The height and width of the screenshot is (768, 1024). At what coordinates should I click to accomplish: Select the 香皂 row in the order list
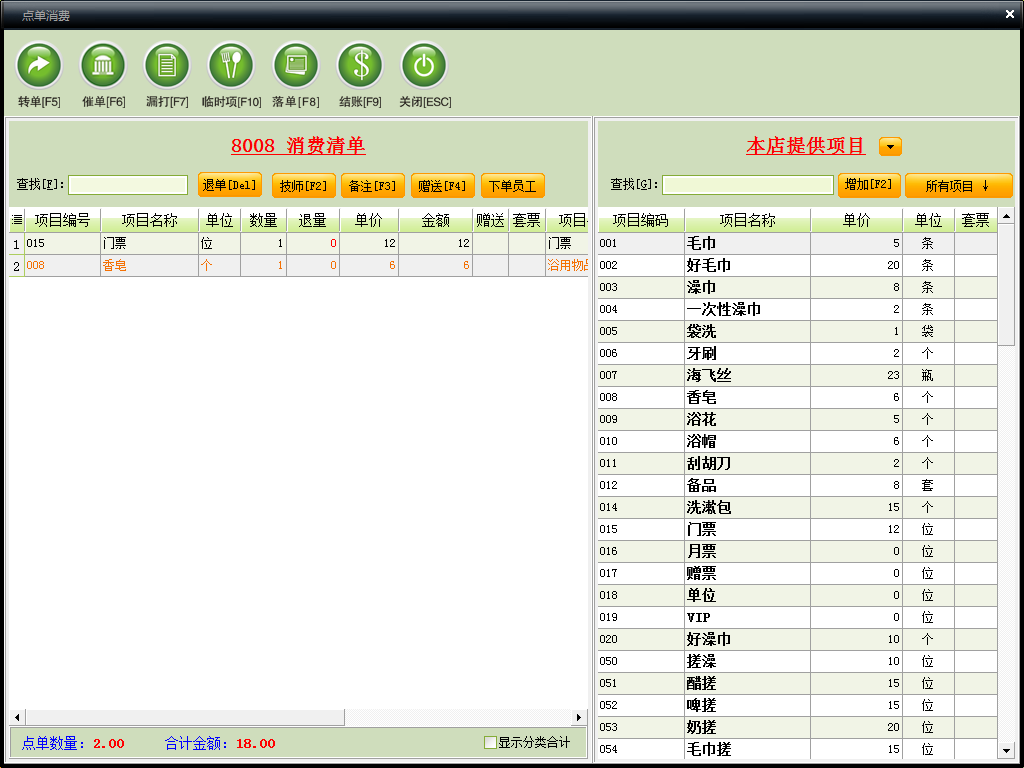[x=298, y=265]
